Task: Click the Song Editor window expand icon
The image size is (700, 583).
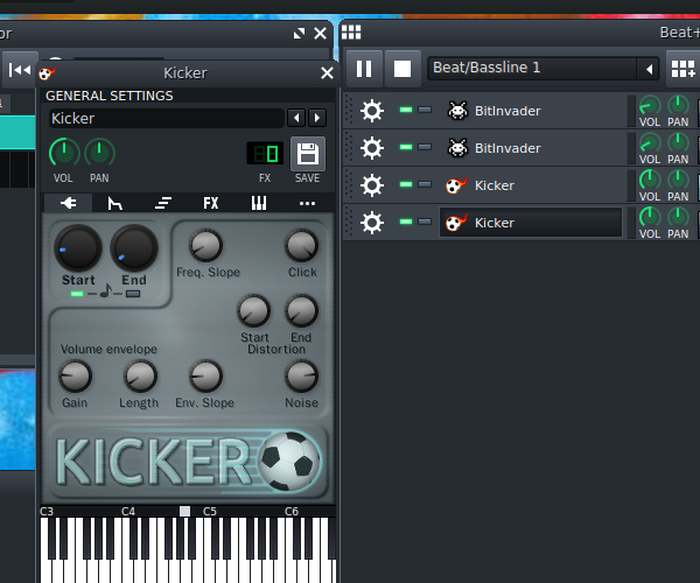Action: (x=299, y=33)
